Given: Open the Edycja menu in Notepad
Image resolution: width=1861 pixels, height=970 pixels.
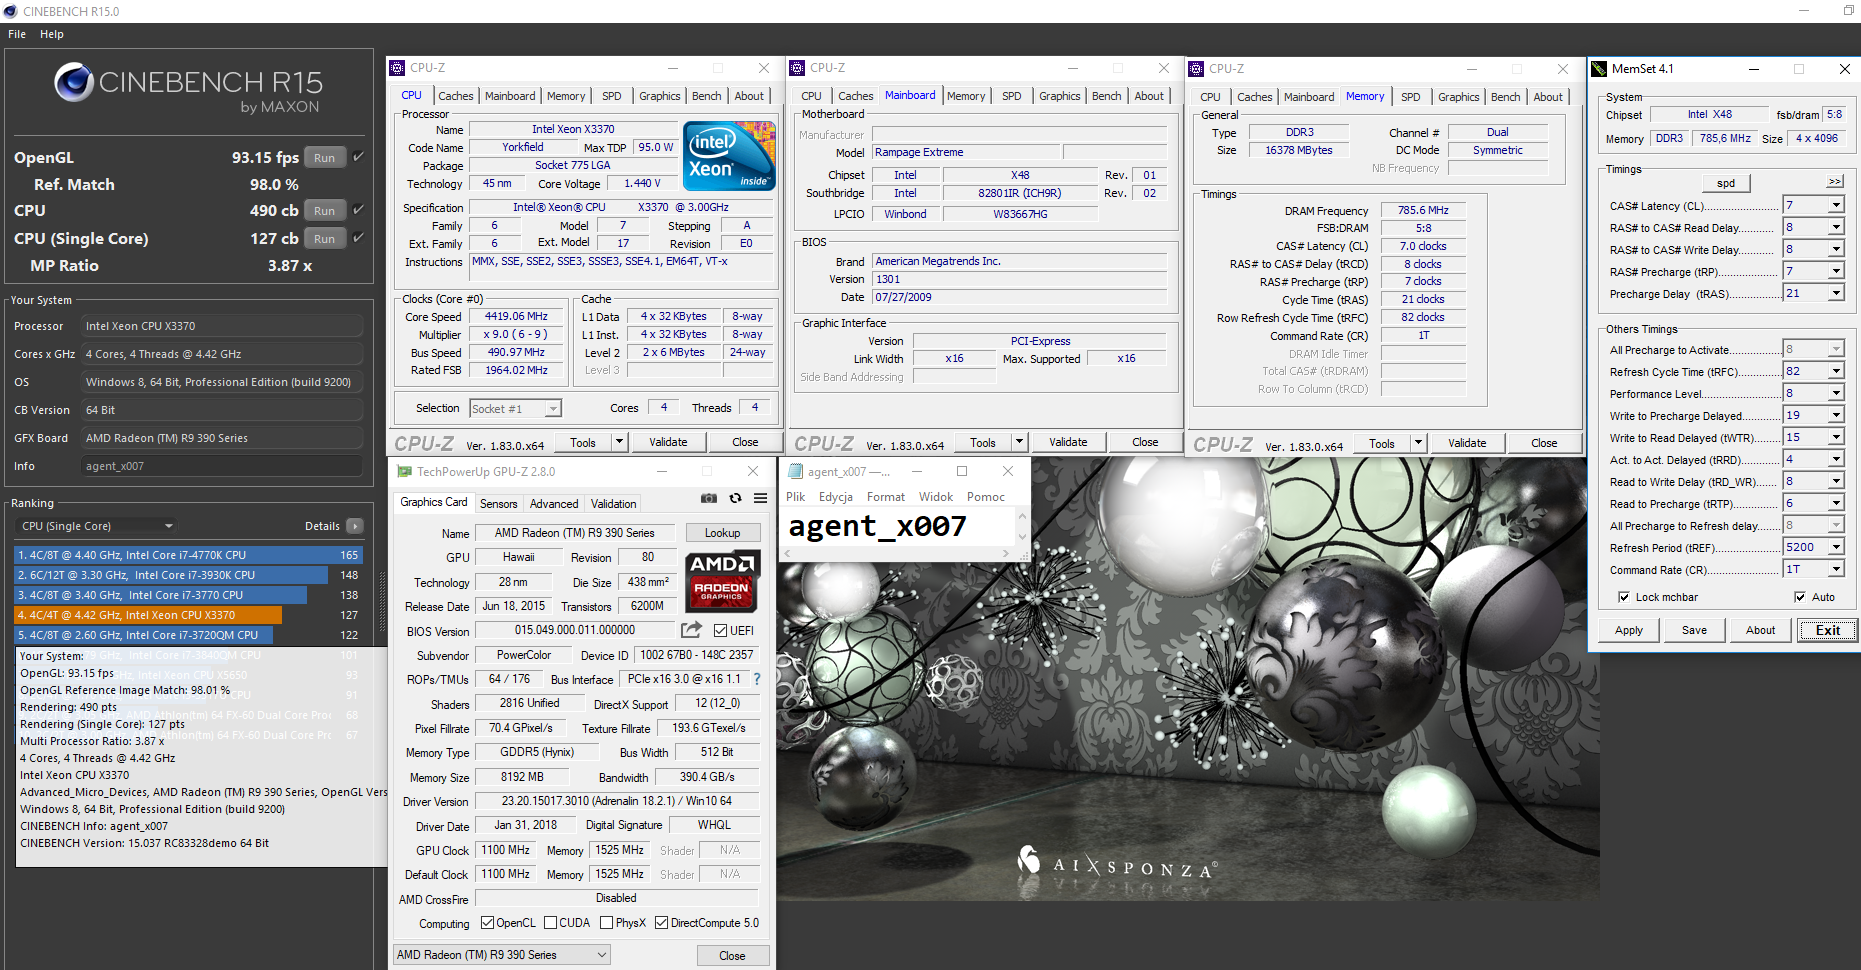Looking at the screenshot, I should click(x=836, y=497).
